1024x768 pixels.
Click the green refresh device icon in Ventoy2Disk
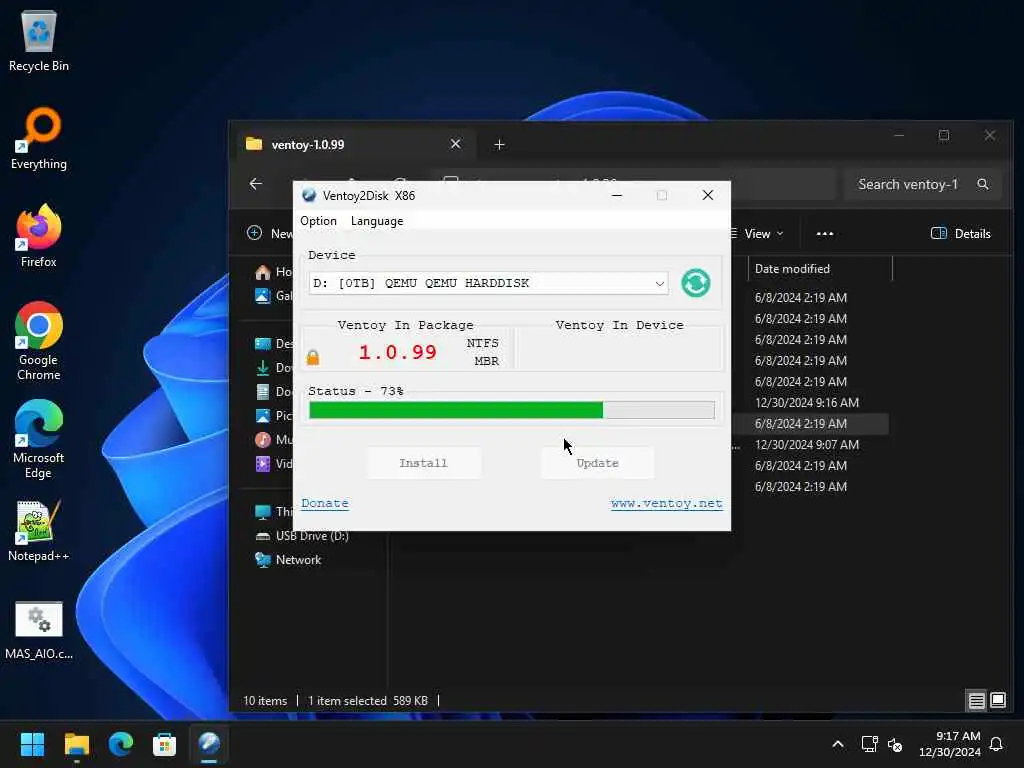click(696, 283)
